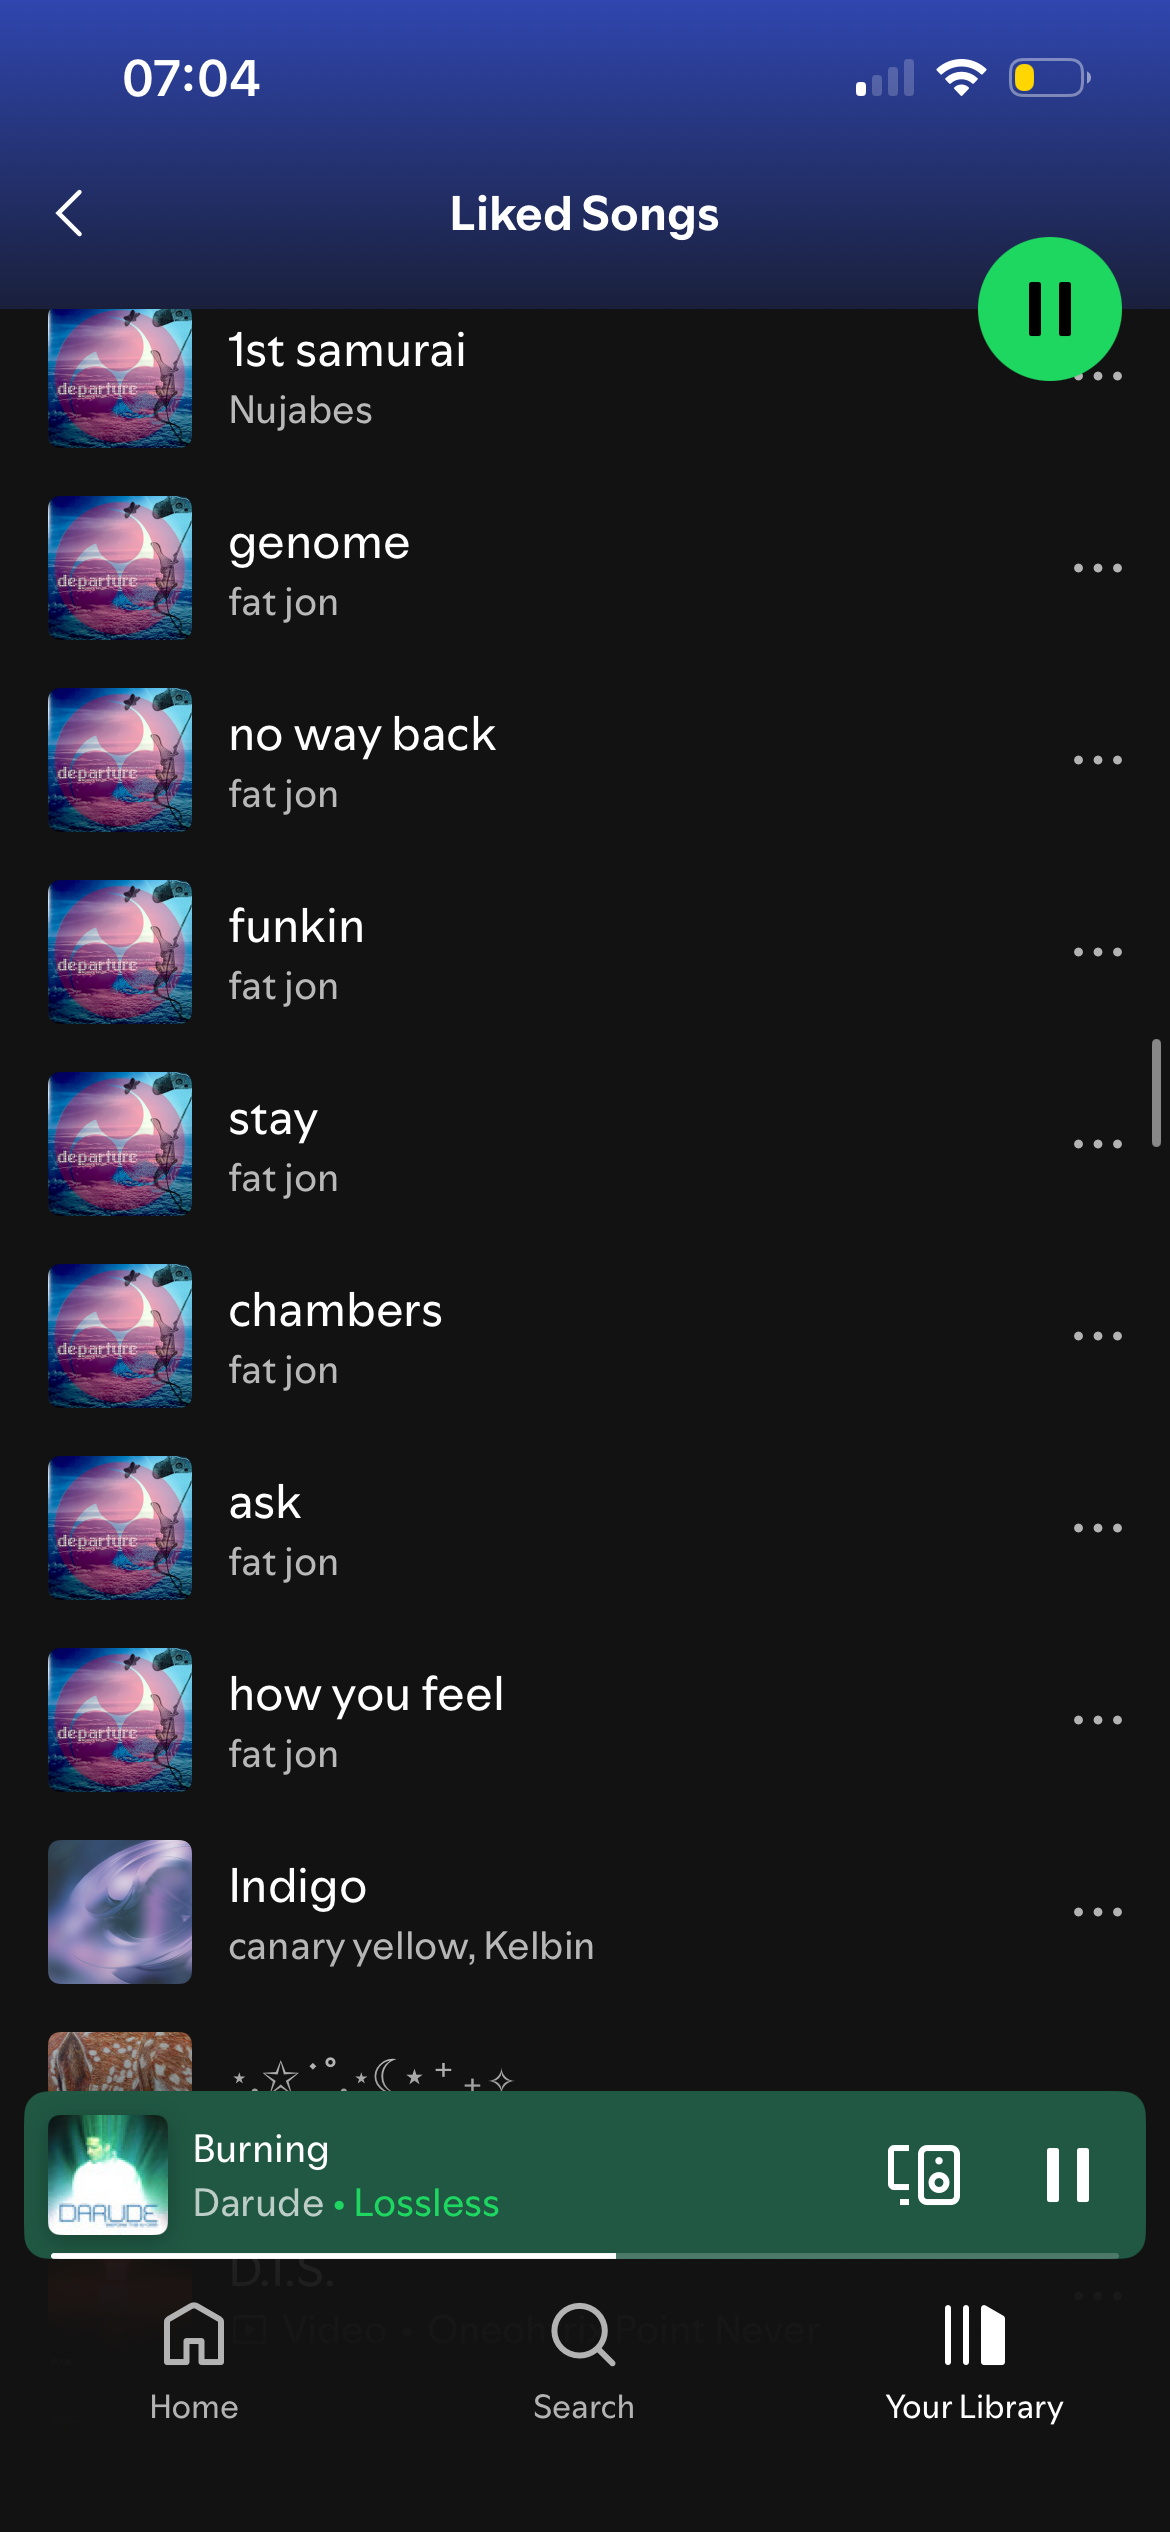The height and width of the screenshot is (2532, 1170).
Task: Open the Home tab
Action: pyautogui.click(x=194, y=2362)
